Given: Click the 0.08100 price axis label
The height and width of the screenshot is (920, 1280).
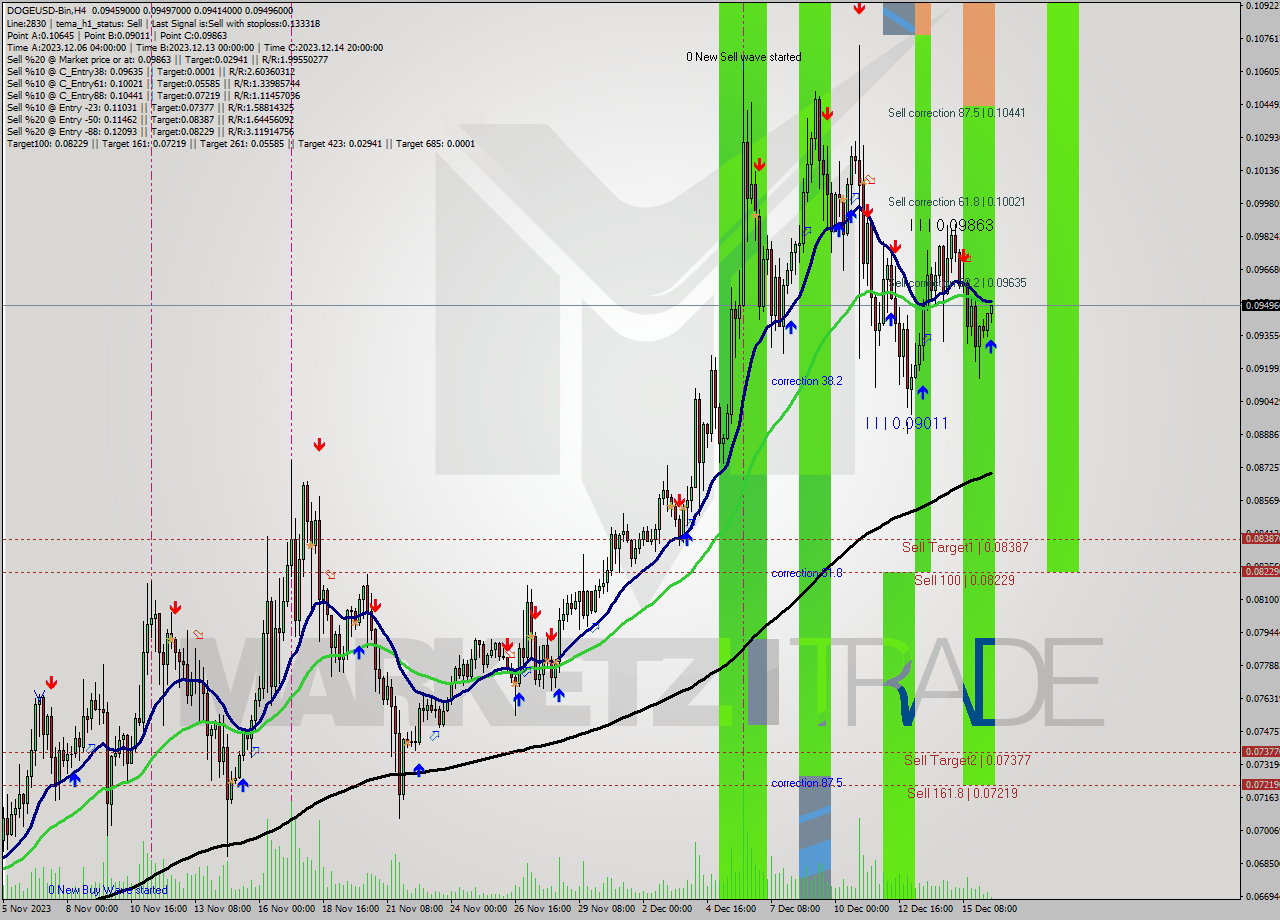Looking at the screenshot, I should (1262, 600).
